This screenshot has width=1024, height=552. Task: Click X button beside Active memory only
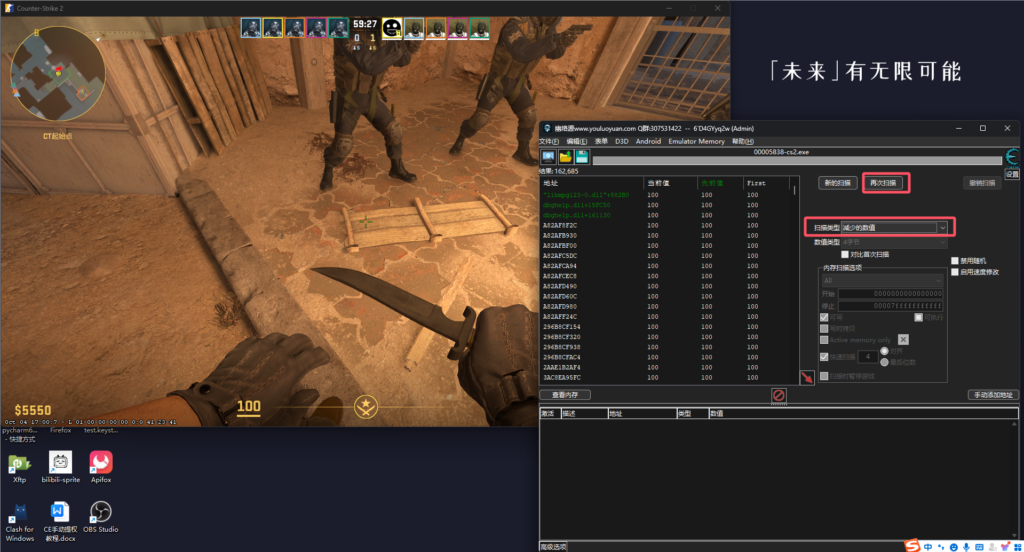[903, 340]
